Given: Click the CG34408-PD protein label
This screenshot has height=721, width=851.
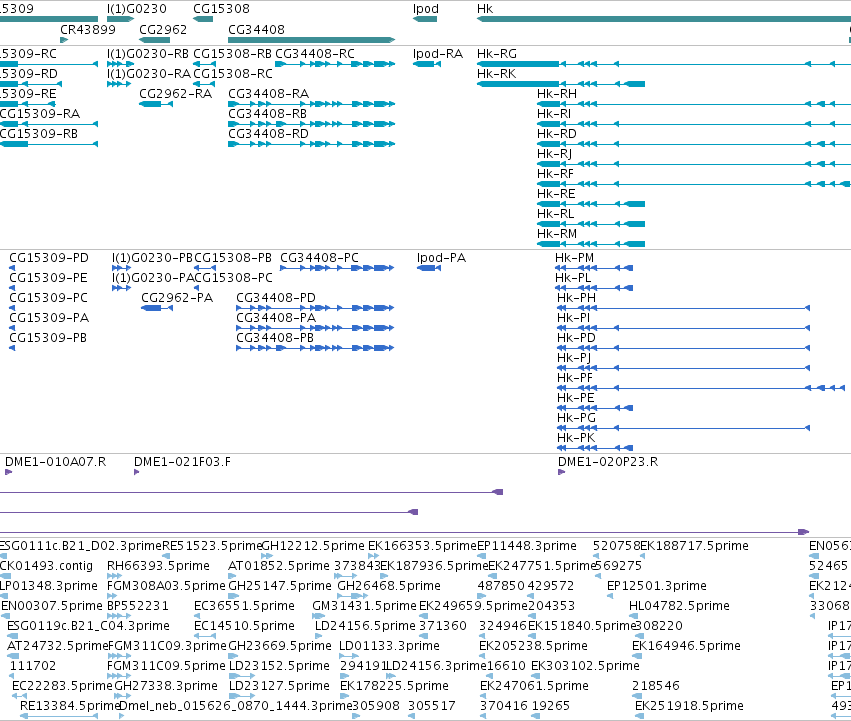Looking at the screenshot, I should click(x=276, y=298).
